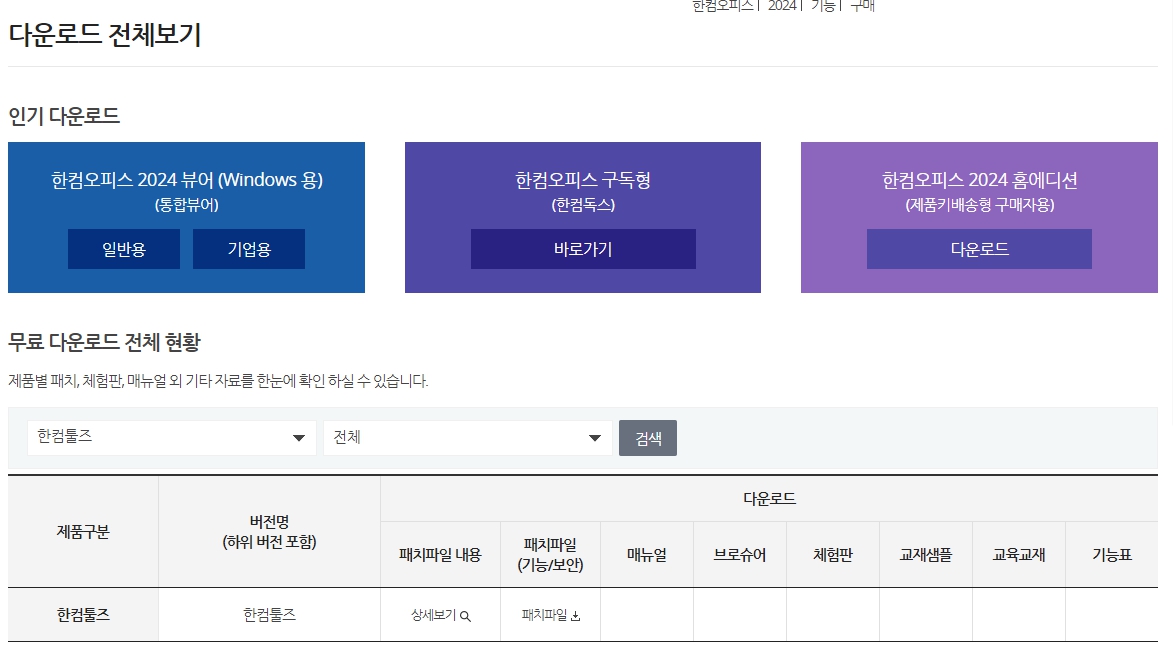1173x655 pixels.
Task: Click the 교재샘플 column header
Action: [925, 555]
